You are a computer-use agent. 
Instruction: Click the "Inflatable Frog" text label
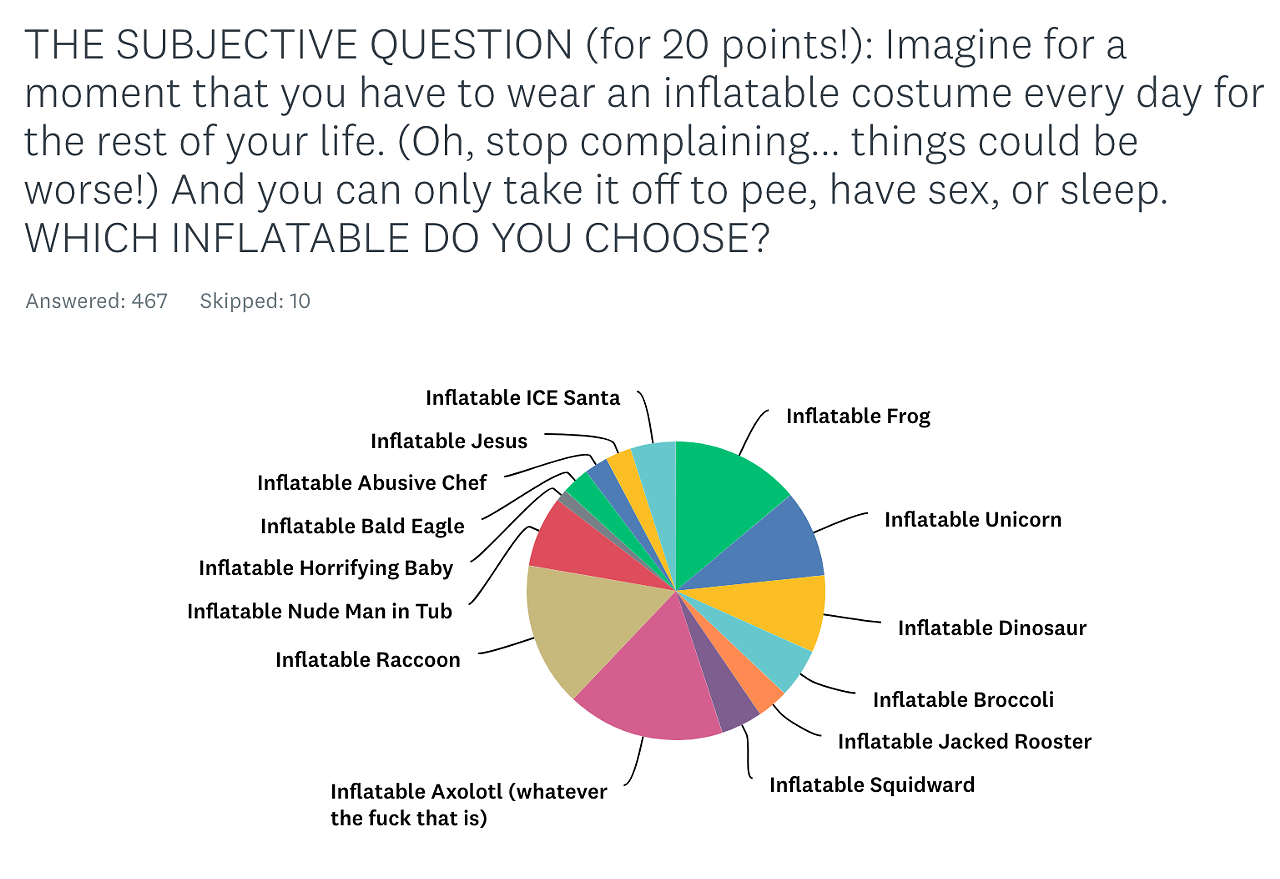[x=858, y=416]
